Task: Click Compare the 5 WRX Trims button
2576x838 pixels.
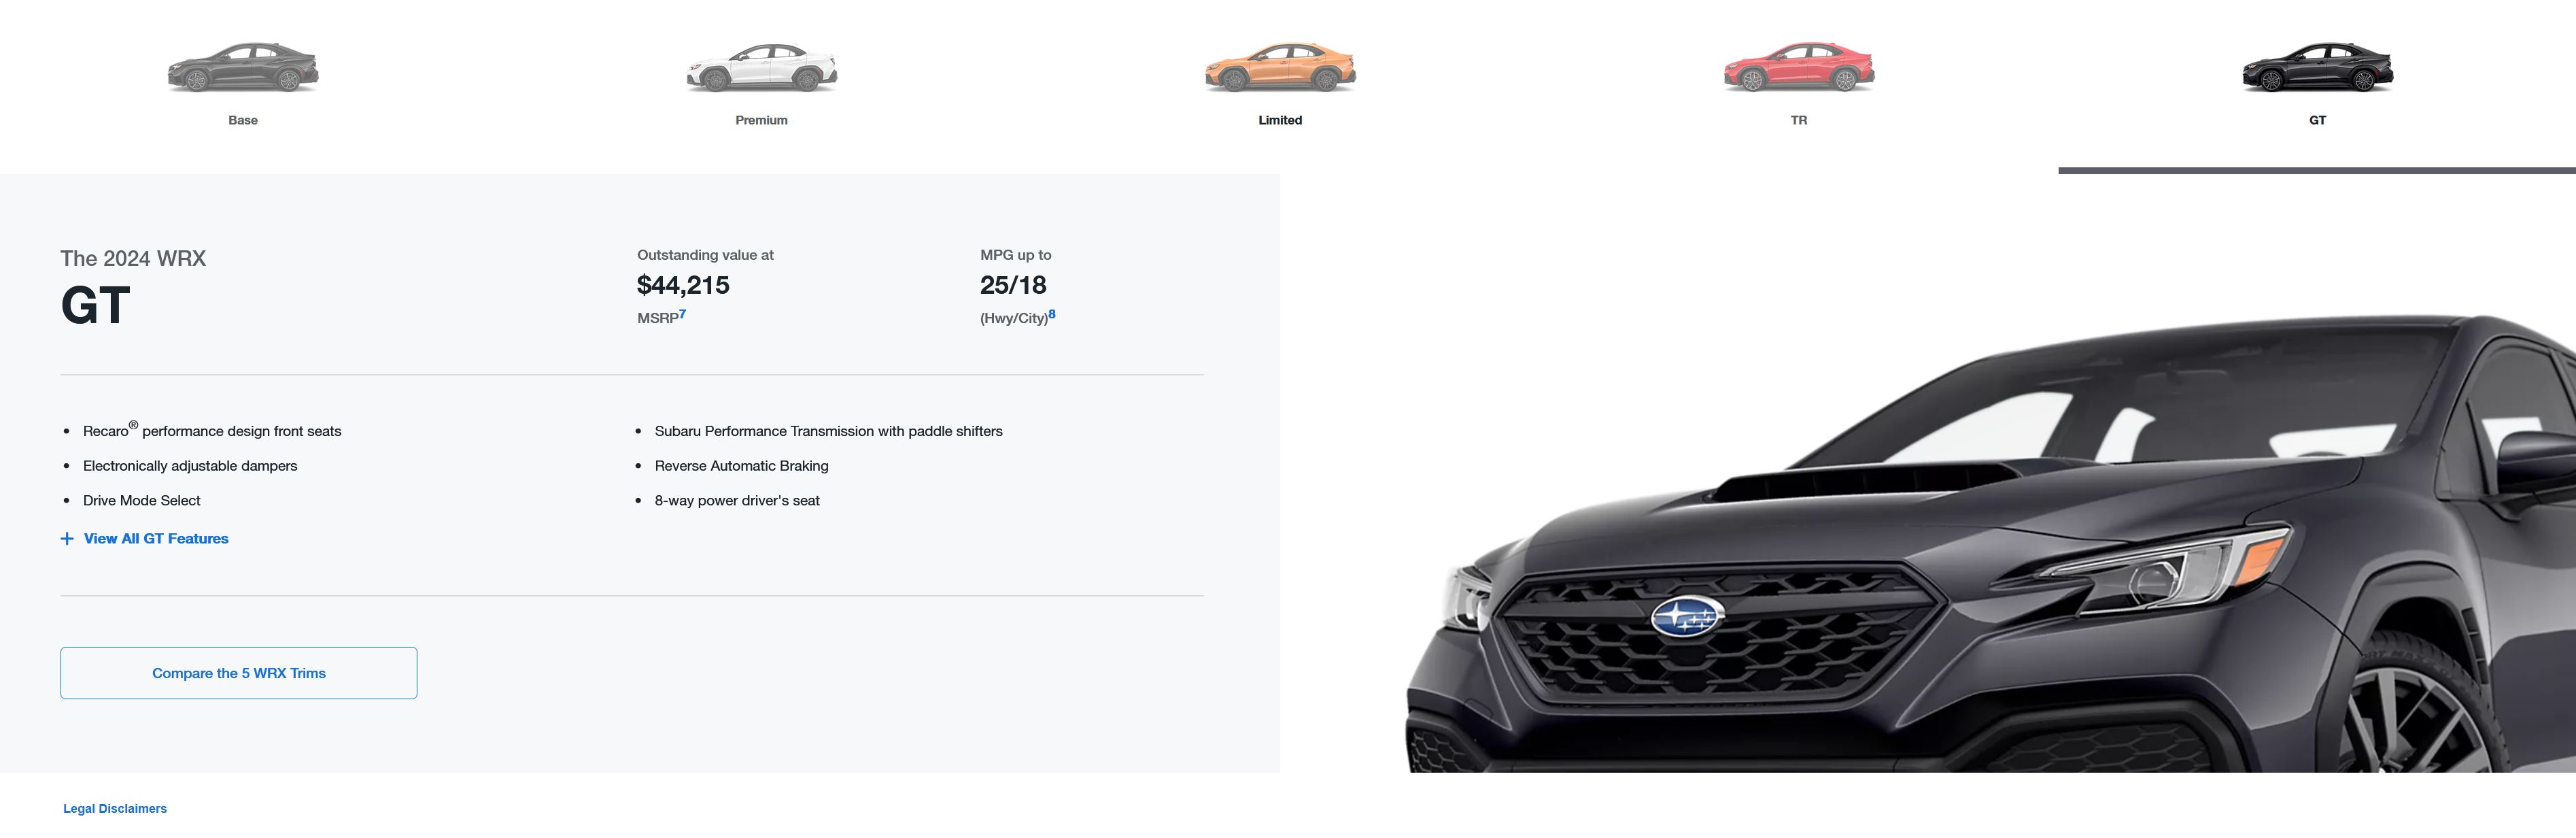Action: (x=239, y=673)
